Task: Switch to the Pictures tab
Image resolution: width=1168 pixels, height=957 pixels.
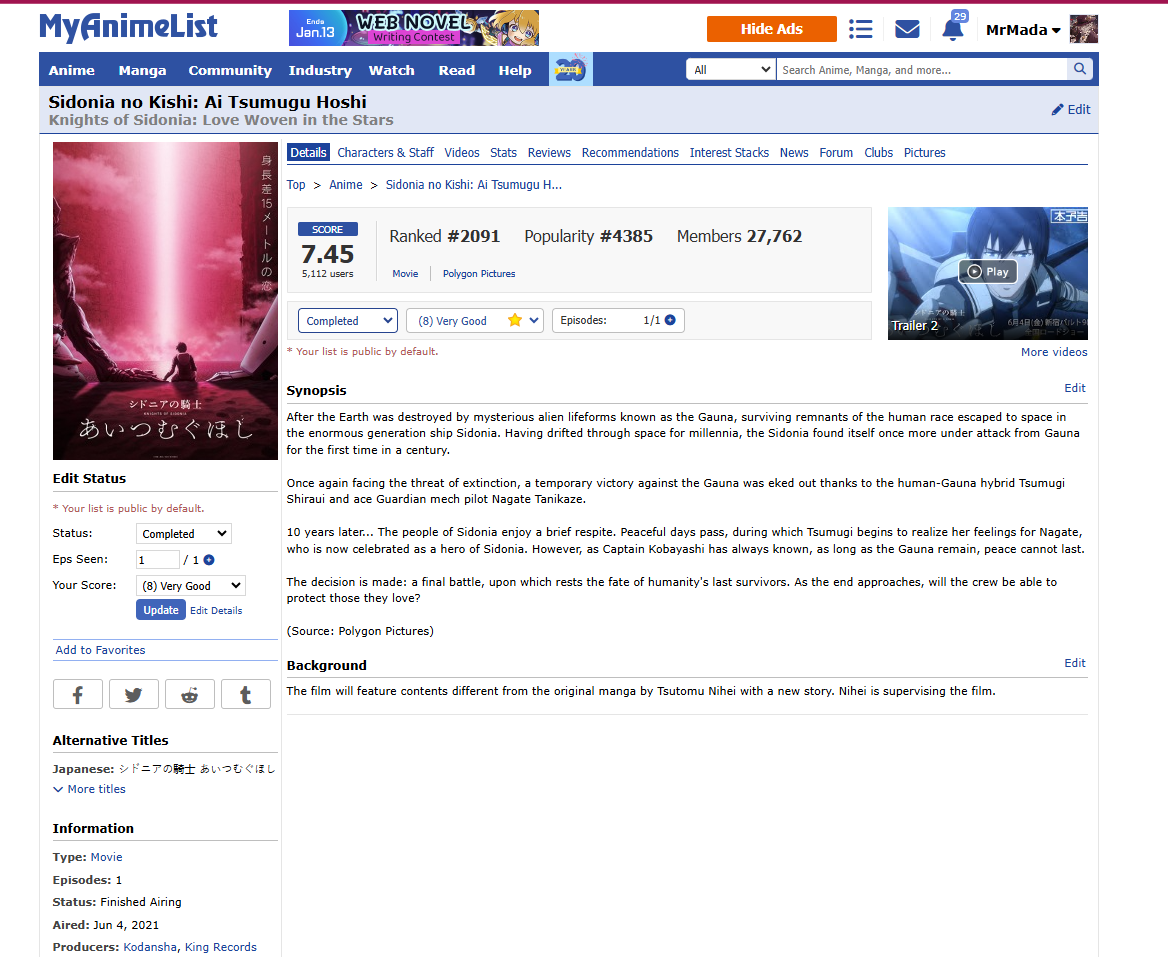Action: [x=924, y=153]
